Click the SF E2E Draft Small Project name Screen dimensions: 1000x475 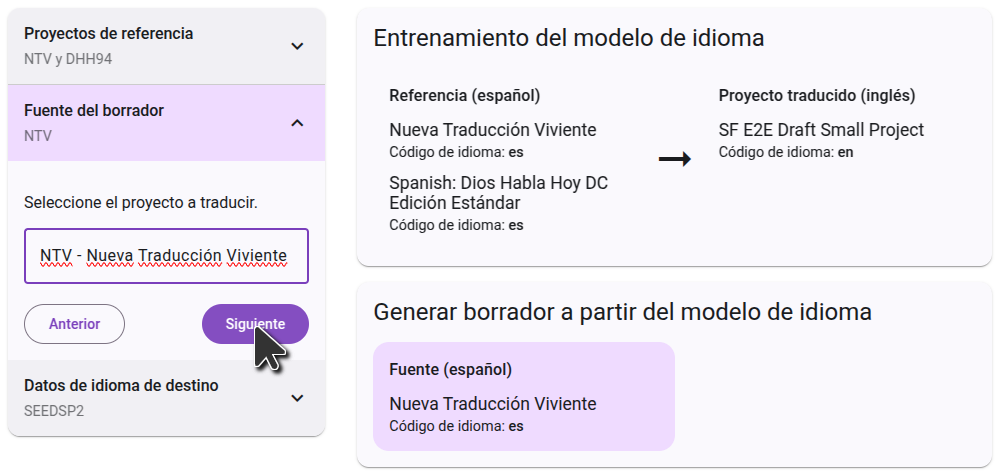tap(821, 130)
